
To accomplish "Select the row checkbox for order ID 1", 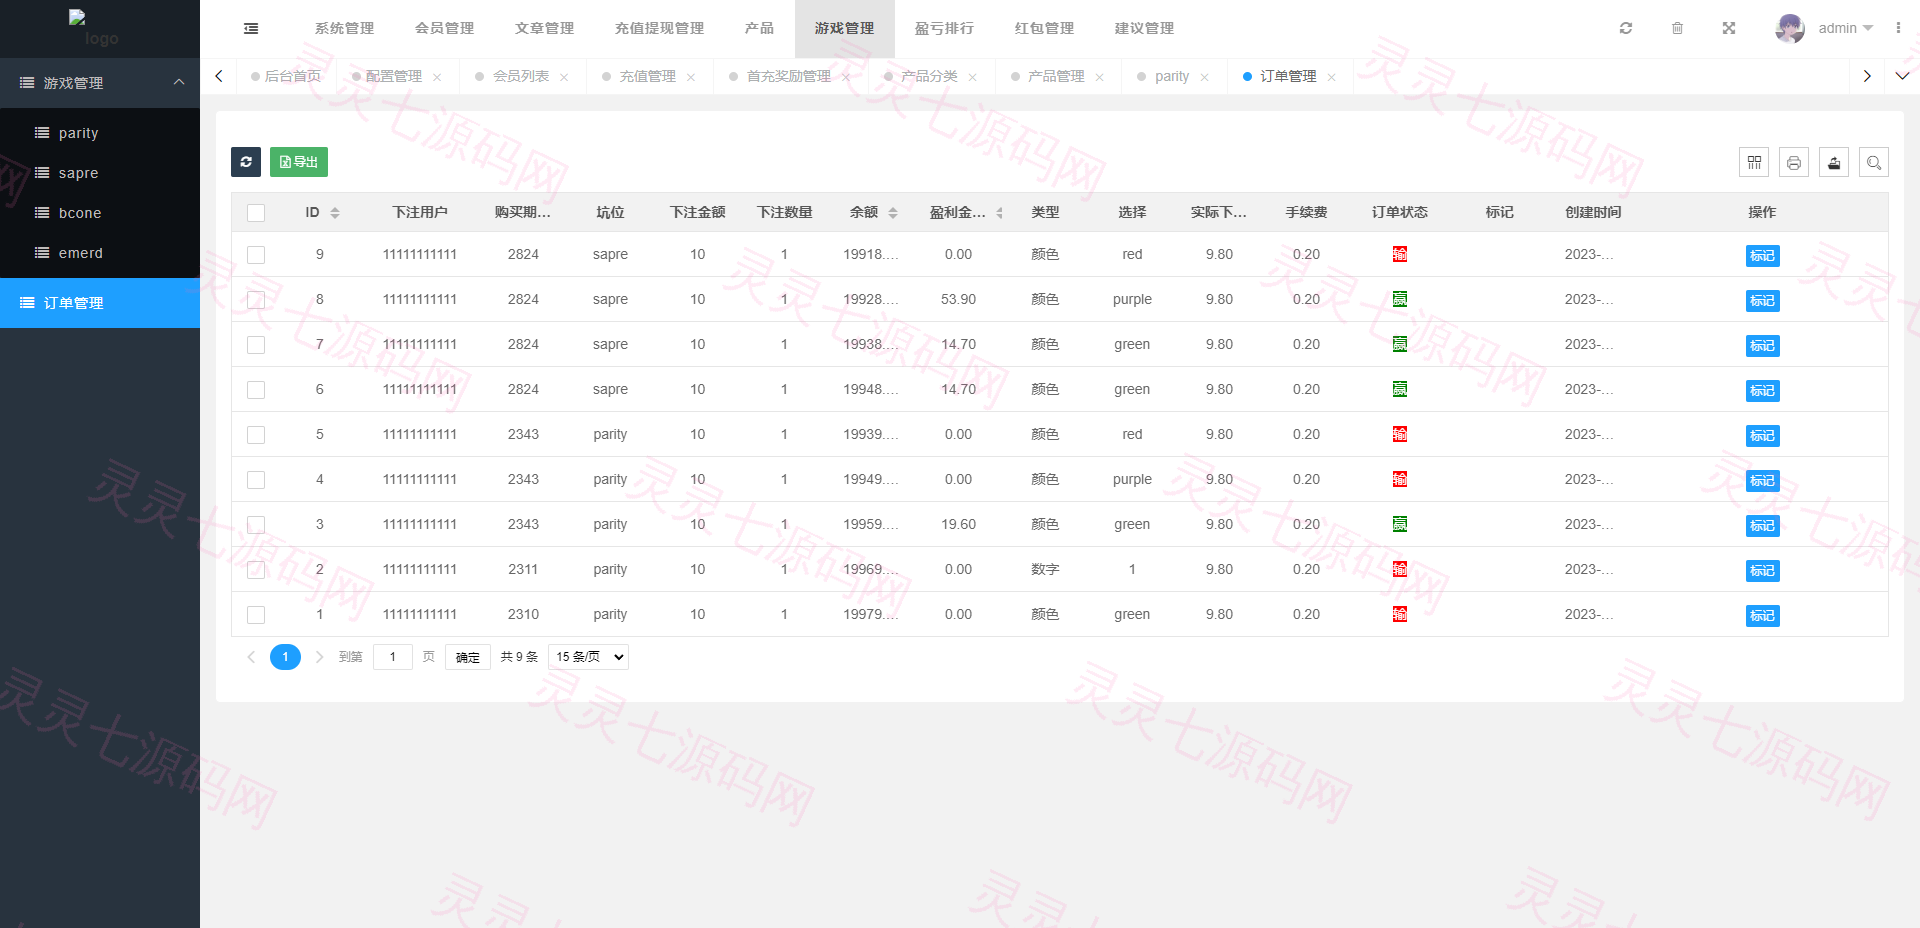I will click(x=256, y=615).
